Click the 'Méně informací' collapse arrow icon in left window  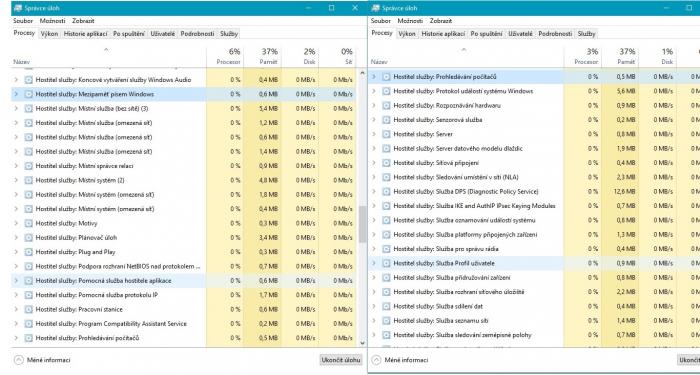(19, 360)
